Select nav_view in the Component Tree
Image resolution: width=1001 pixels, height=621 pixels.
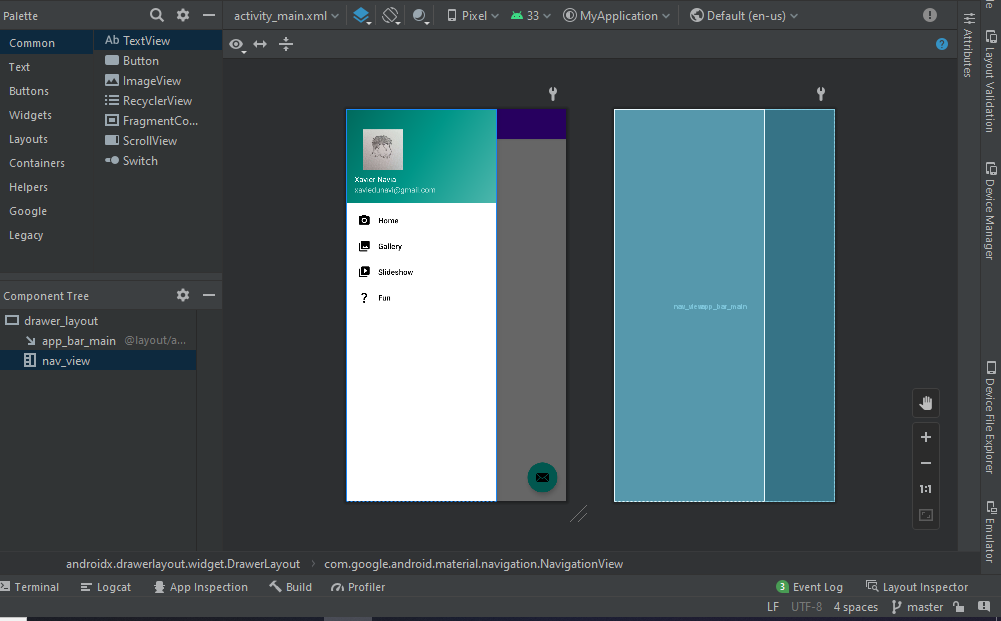pyautogui.click(x=68, y=360)
